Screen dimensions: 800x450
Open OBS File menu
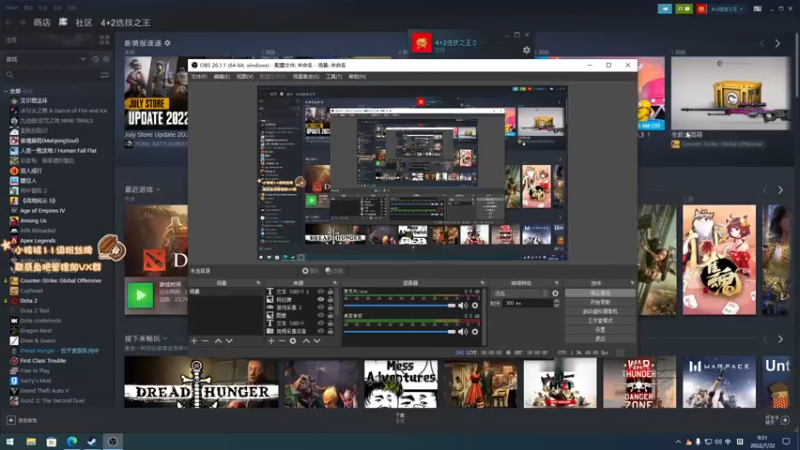(199, 77)
